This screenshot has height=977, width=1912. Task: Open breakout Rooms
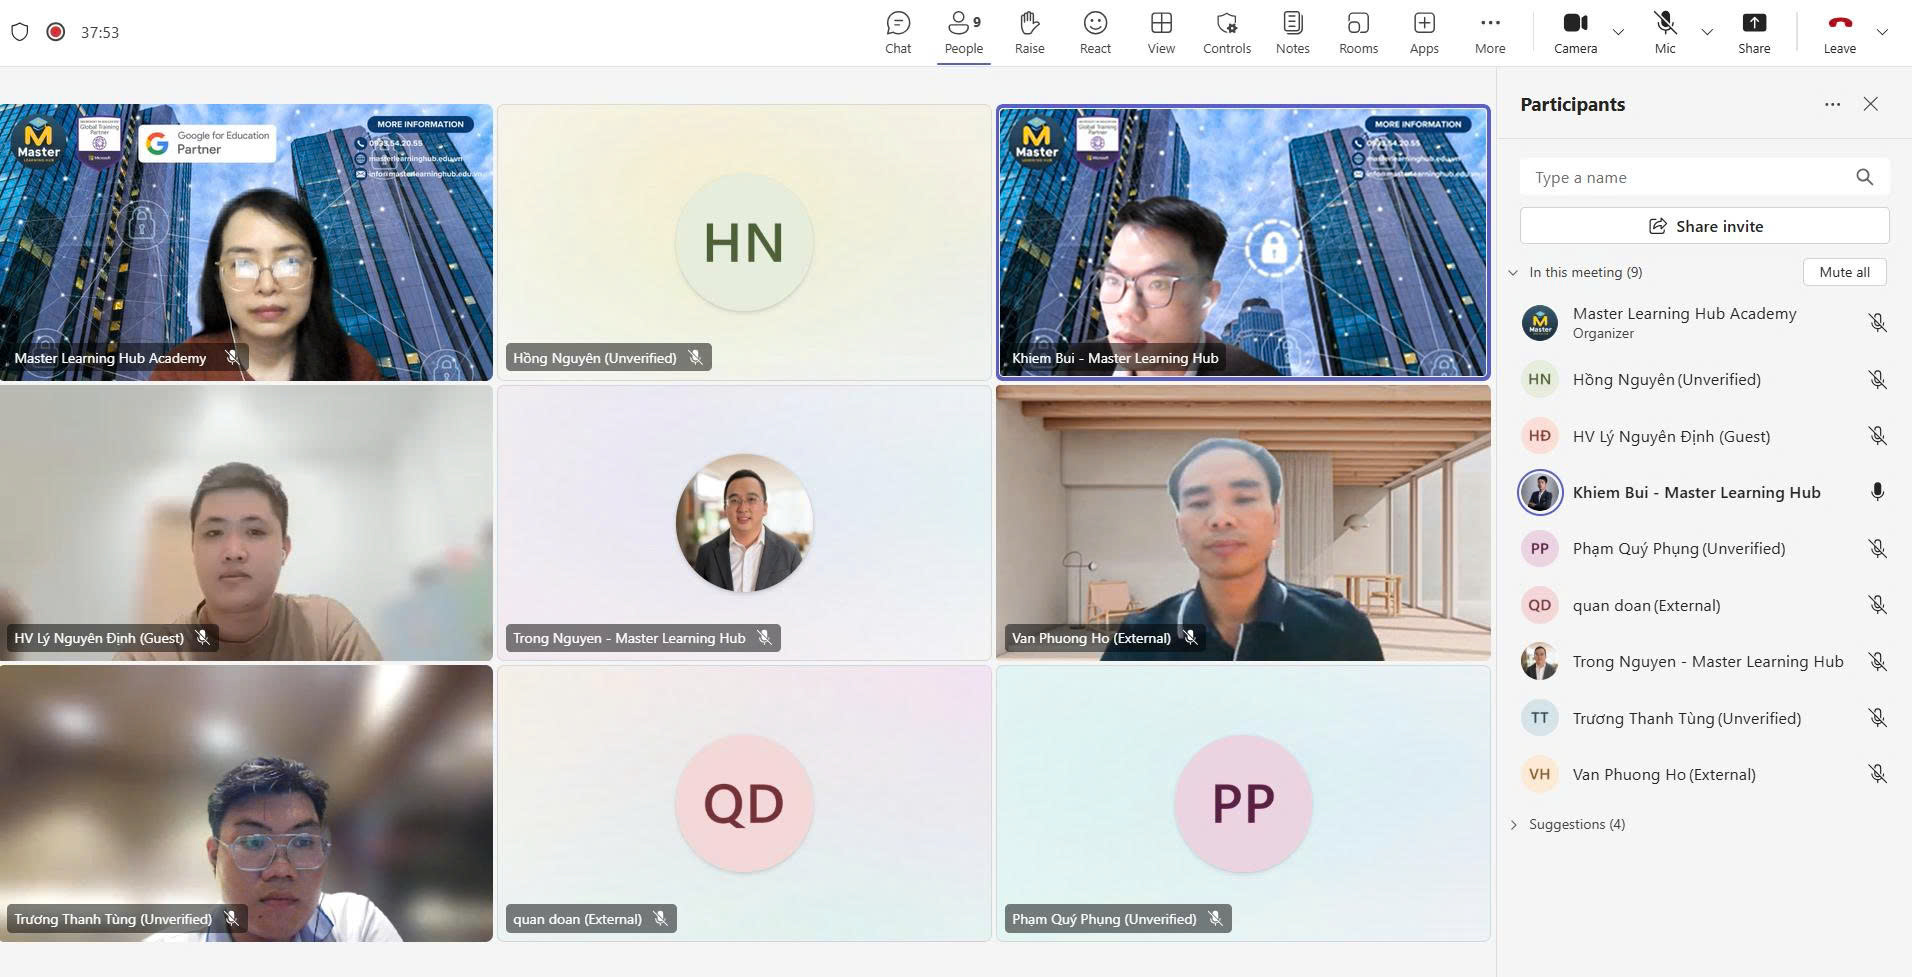point(1358,32)
